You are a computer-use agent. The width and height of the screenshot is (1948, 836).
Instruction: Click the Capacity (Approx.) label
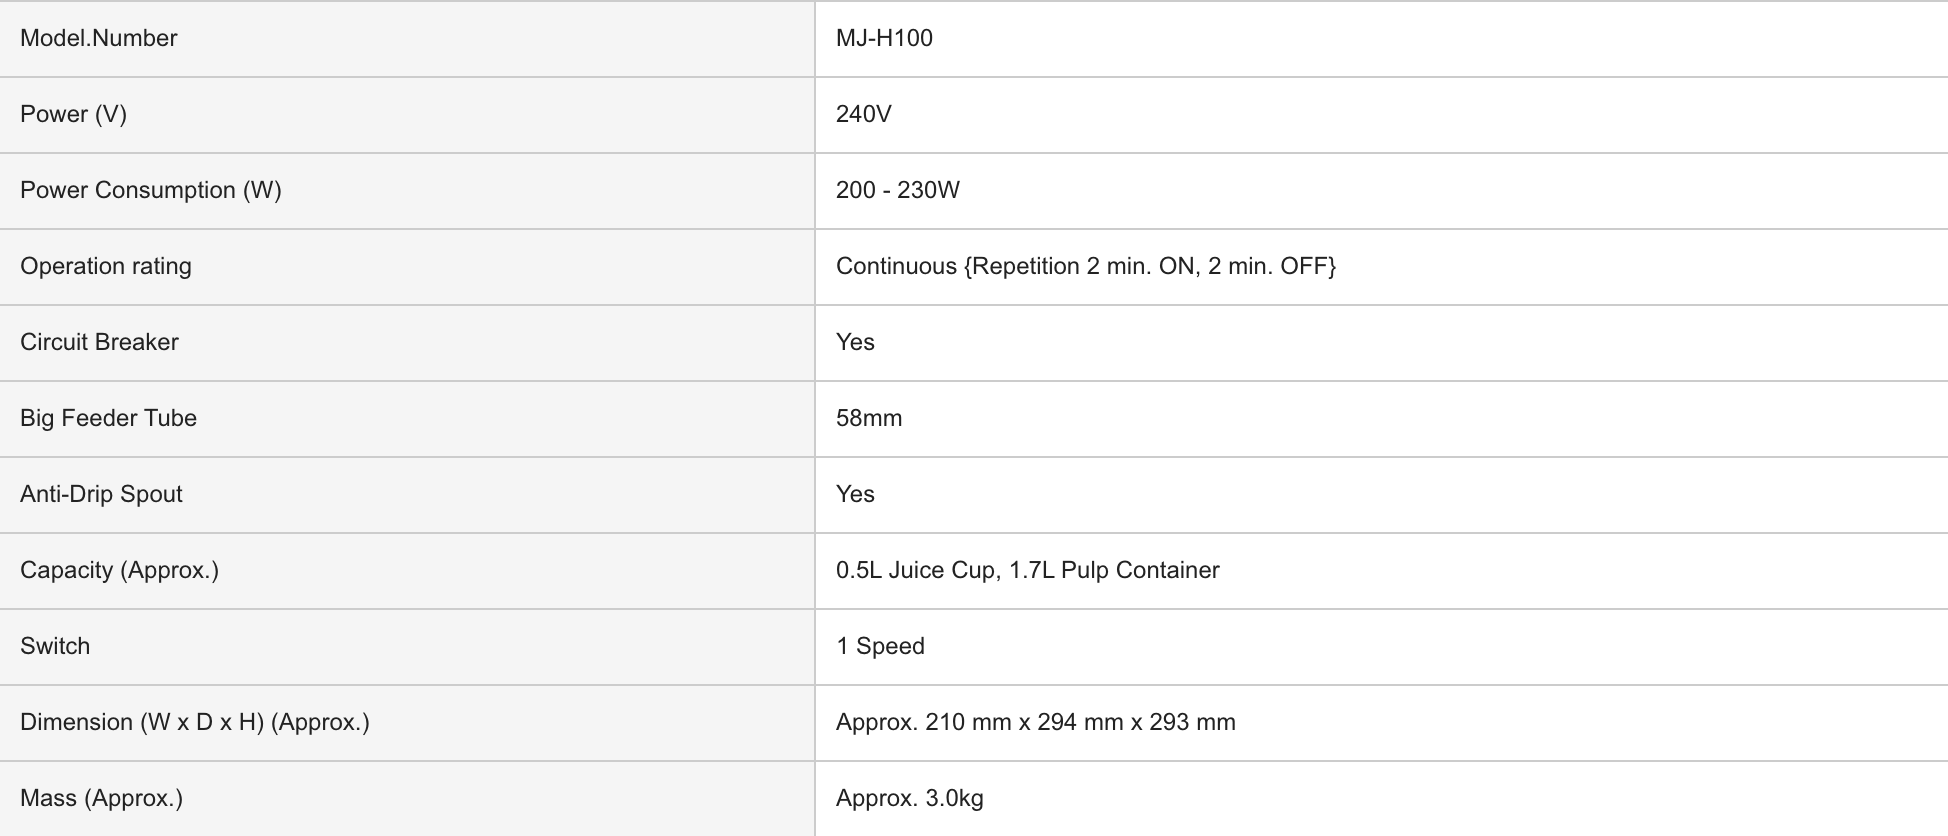pos(119,570)
